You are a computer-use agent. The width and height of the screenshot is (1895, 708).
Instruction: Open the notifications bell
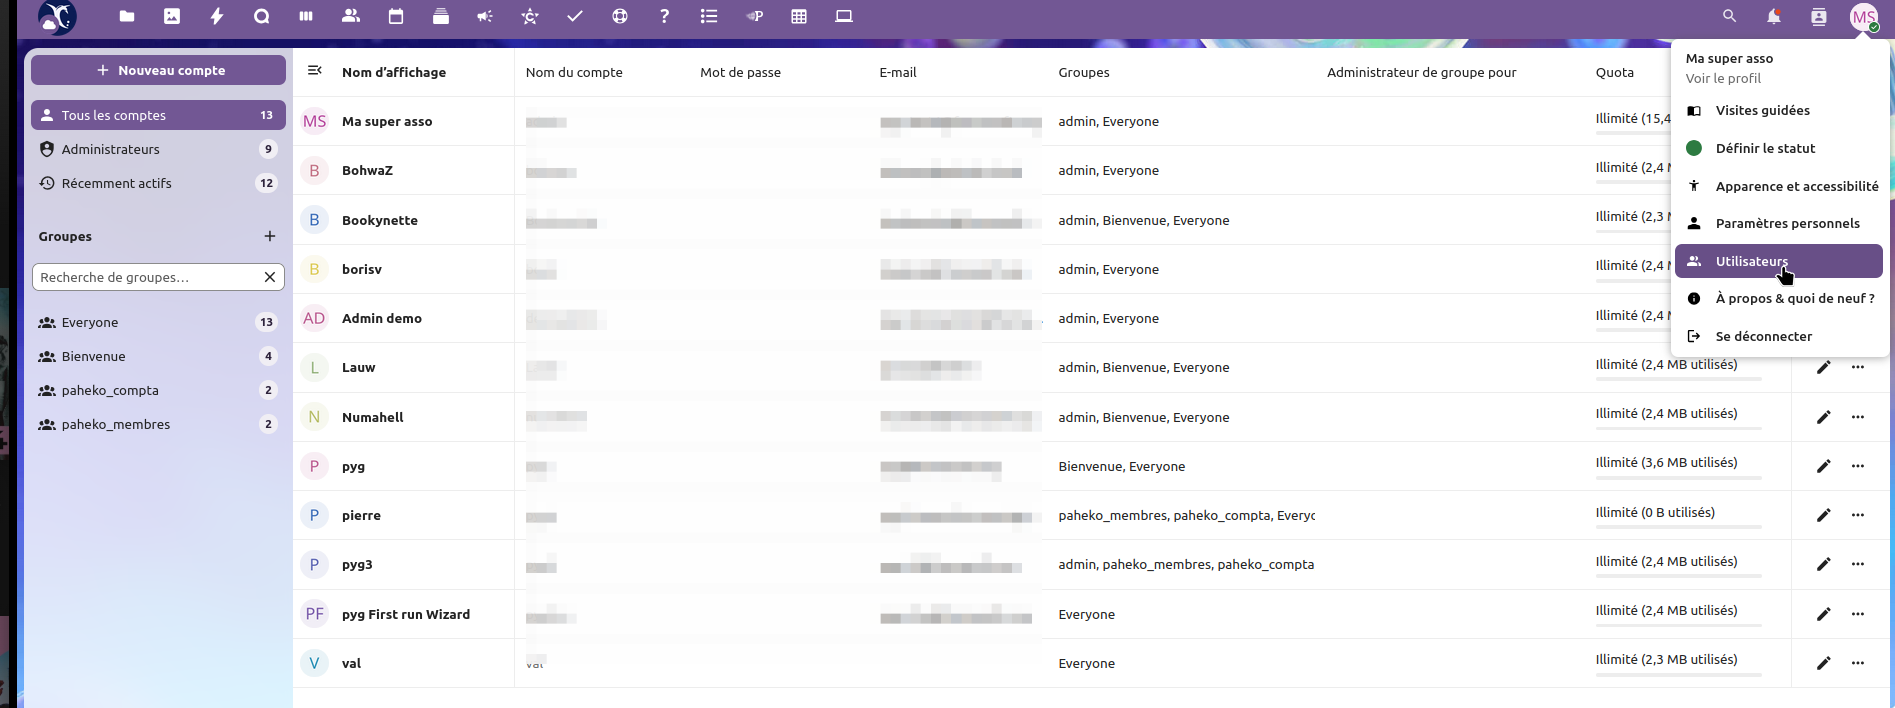point(1773,16)
